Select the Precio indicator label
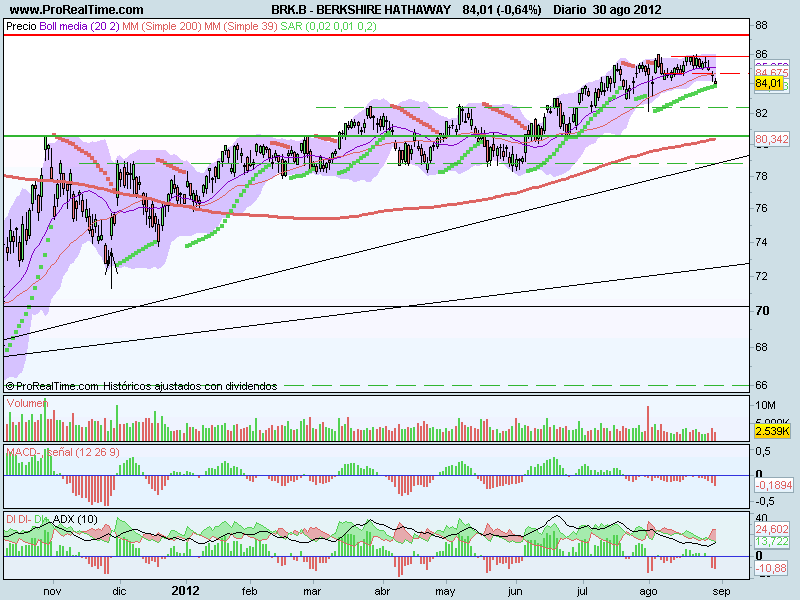This screenshot has height=600, width=800. [x=21, y=26]
